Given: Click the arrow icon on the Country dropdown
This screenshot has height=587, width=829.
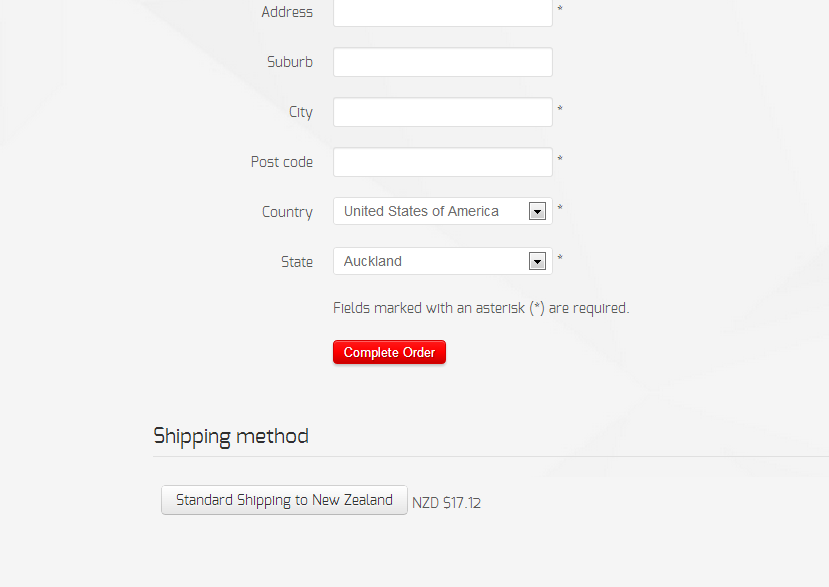Looking at the screenshot, I should [537, 212].
